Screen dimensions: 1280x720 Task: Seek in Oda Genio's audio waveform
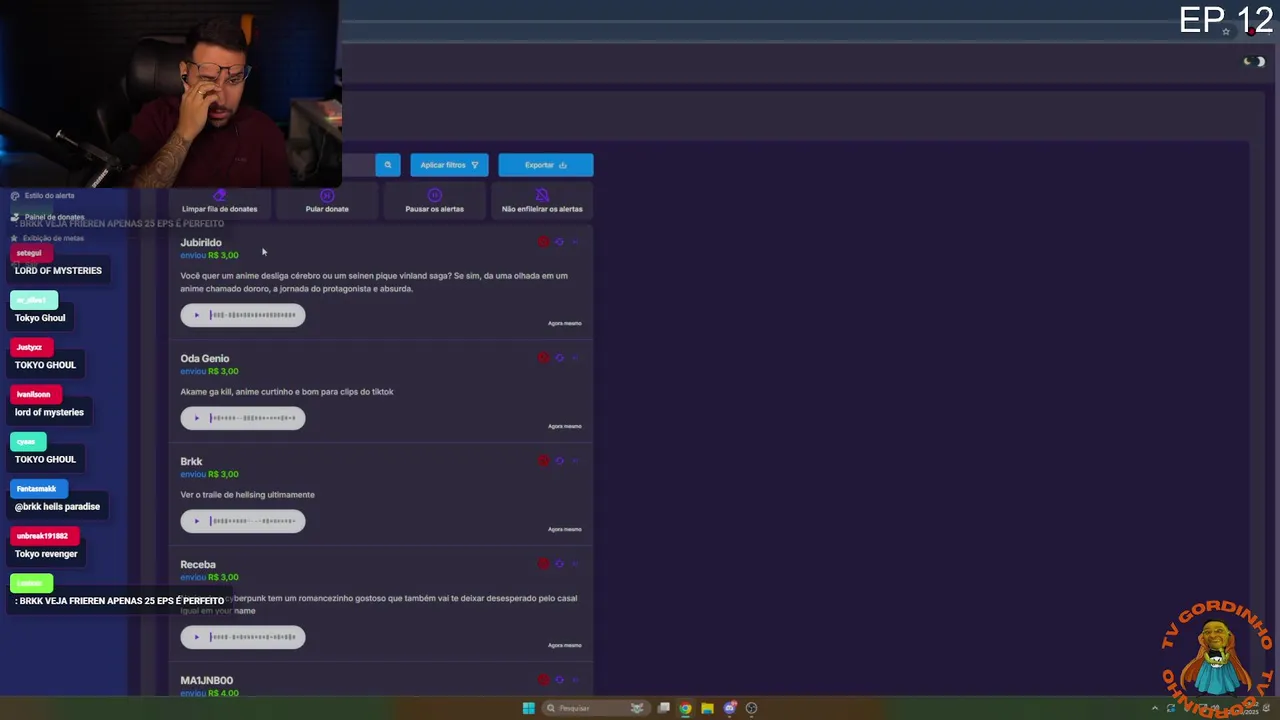click(x=253, y=418)
